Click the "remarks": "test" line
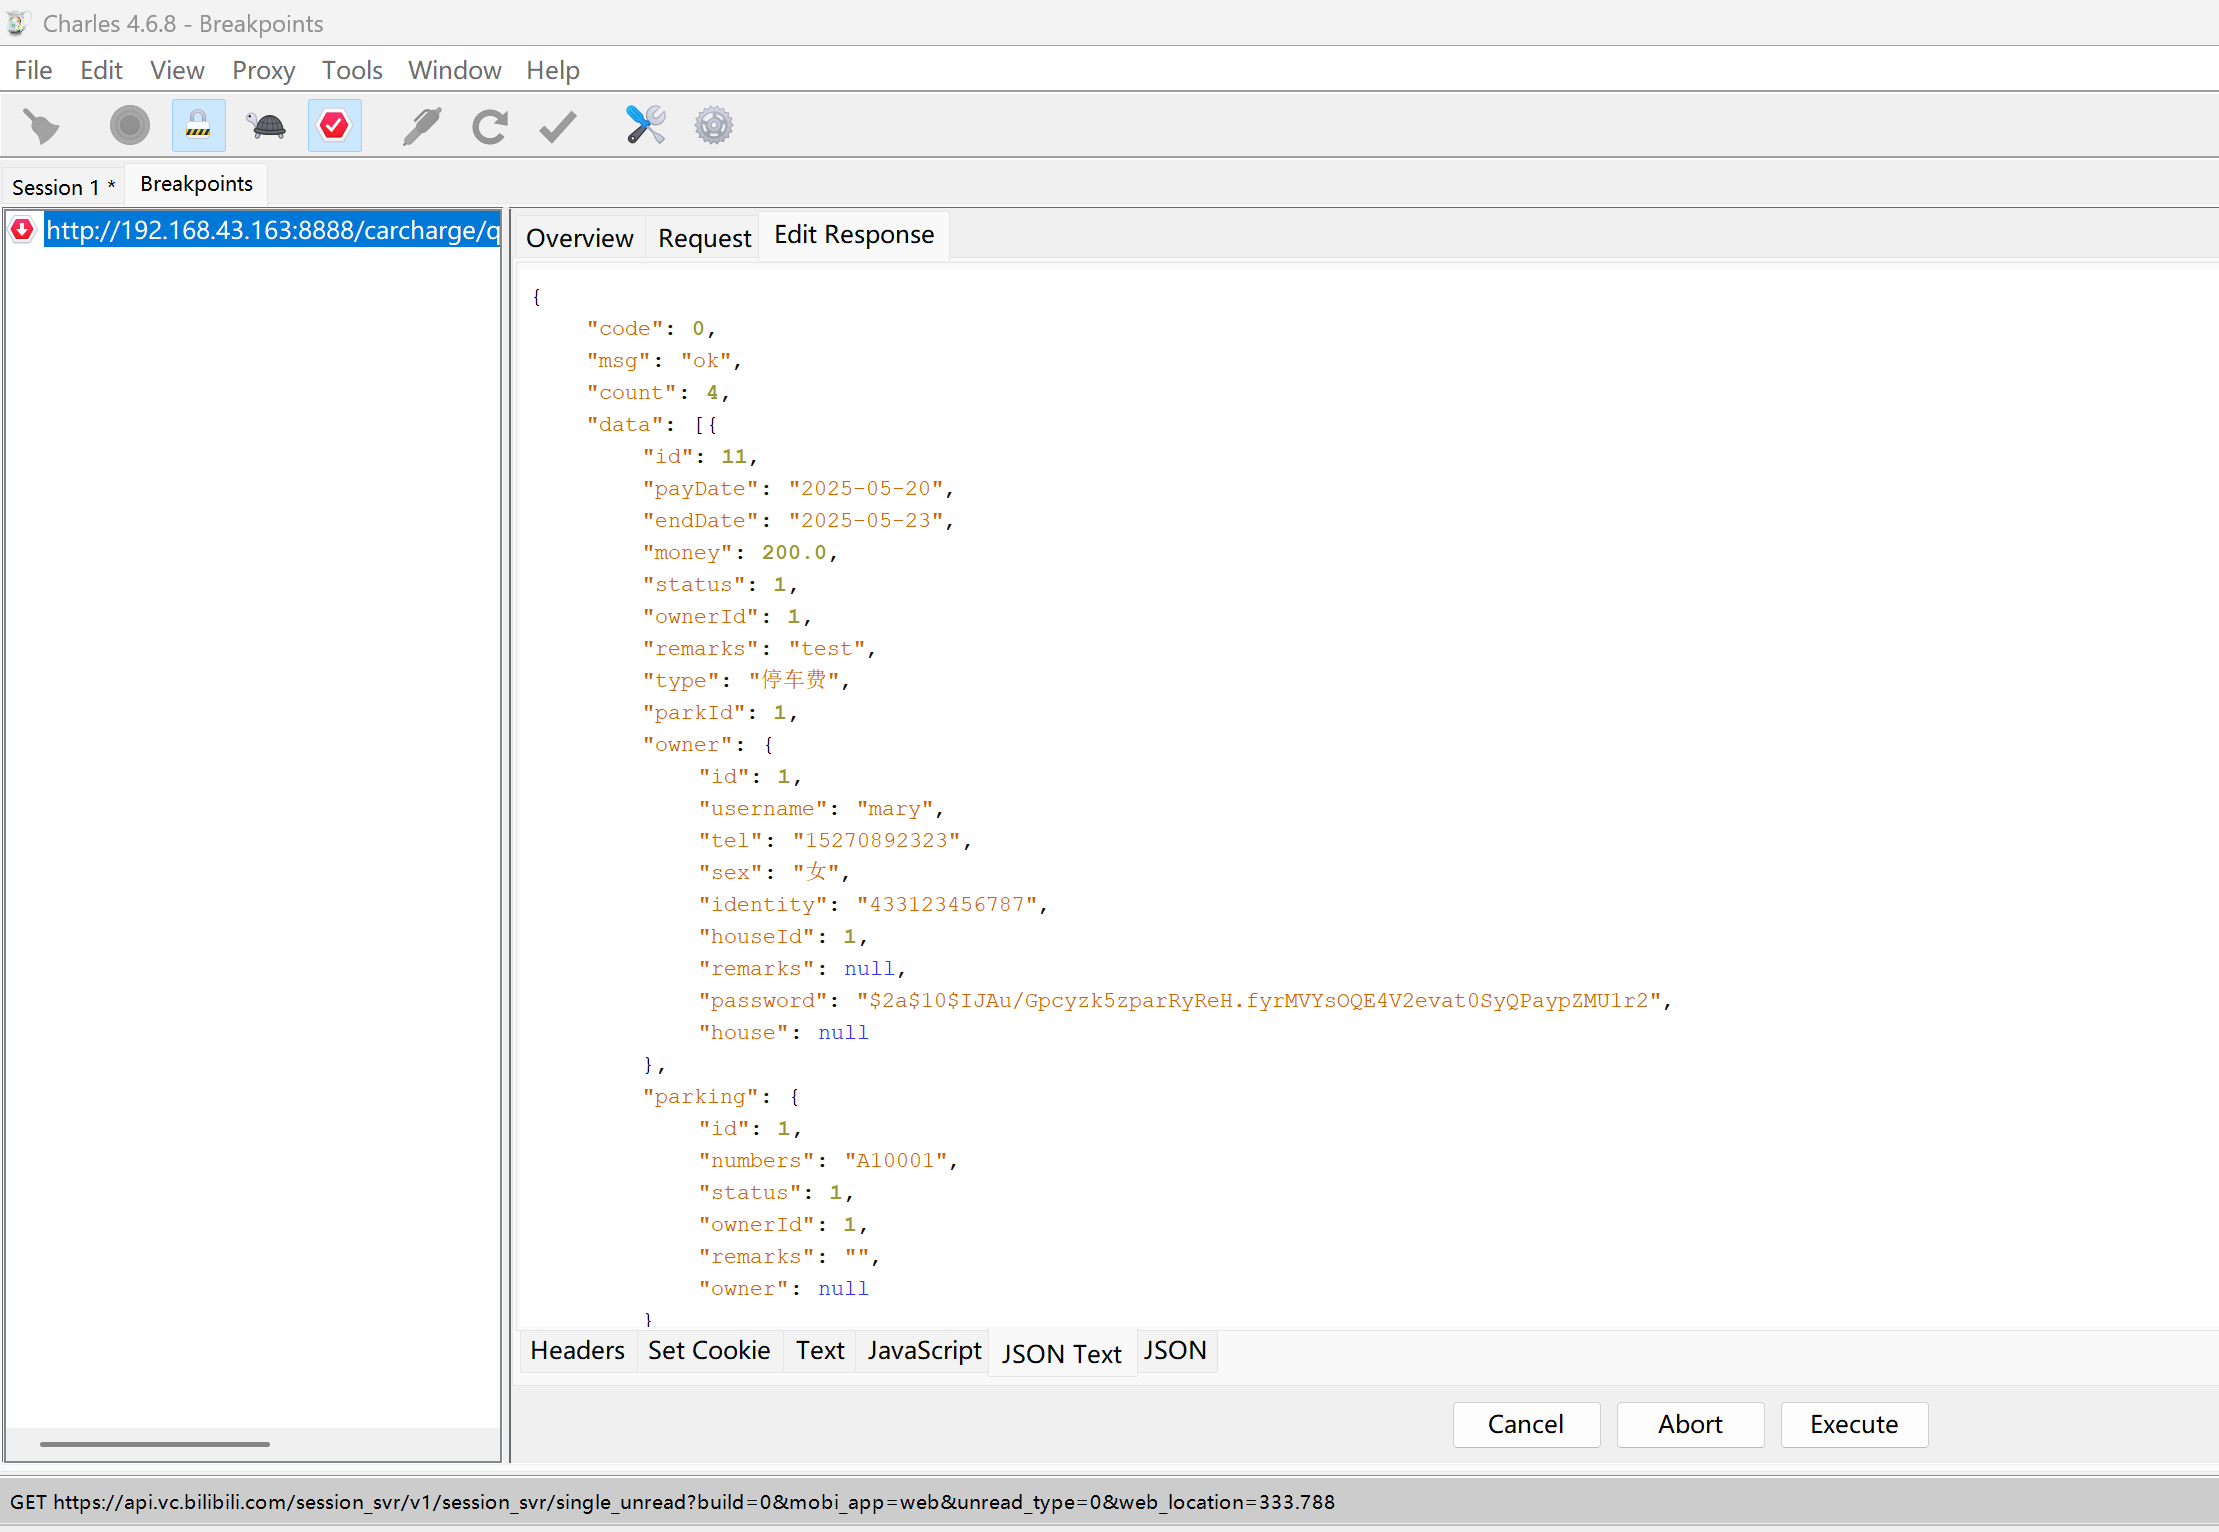Screen dimensions: 2219x1532 759,649
